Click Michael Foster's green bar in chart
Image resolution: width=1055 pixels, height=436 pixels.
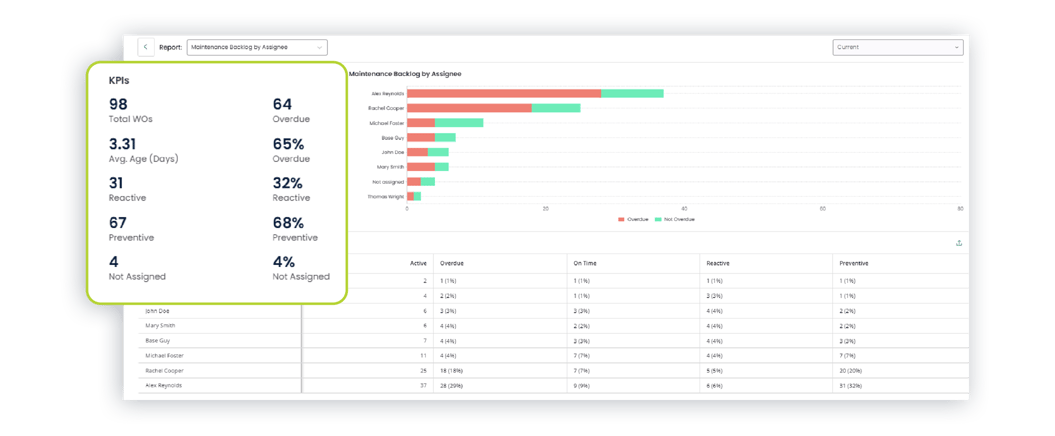tap(459, 123)
